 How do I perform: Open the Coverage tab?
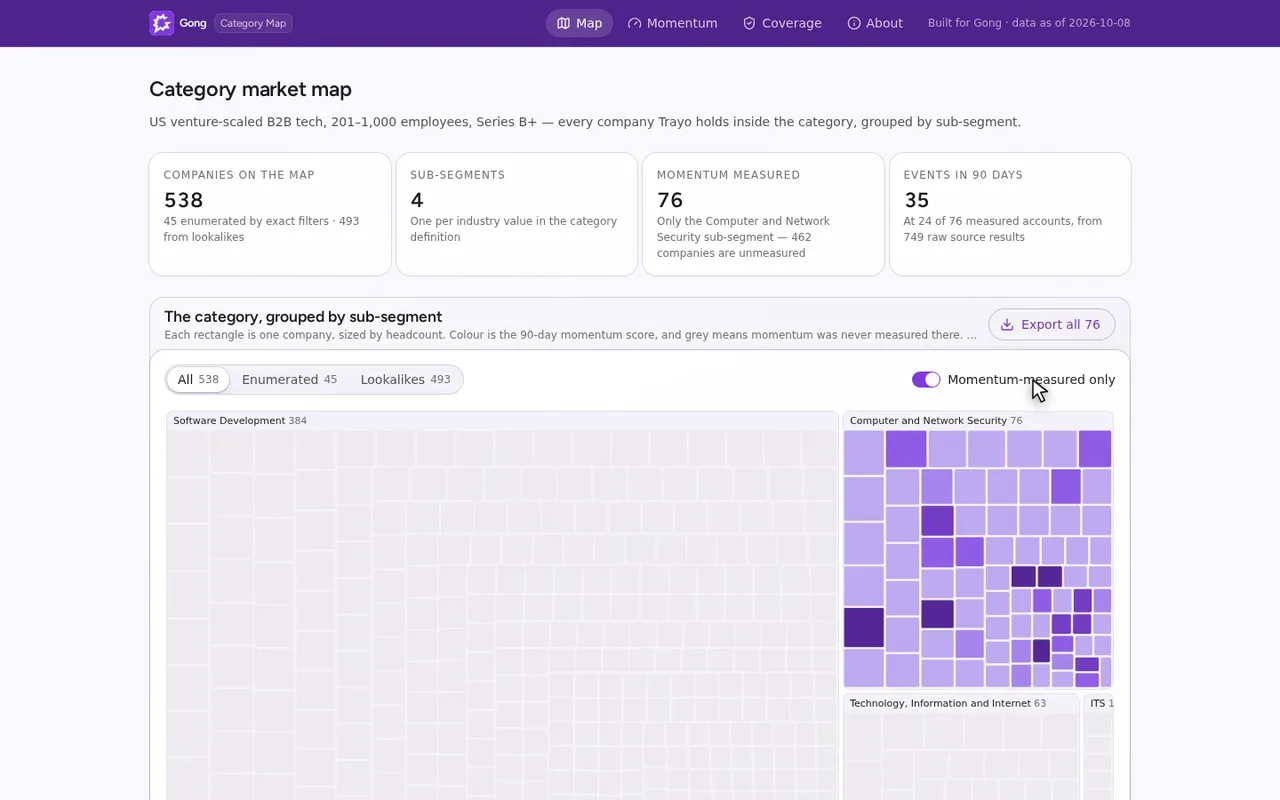pyautogui.click(x=782, y=23)
